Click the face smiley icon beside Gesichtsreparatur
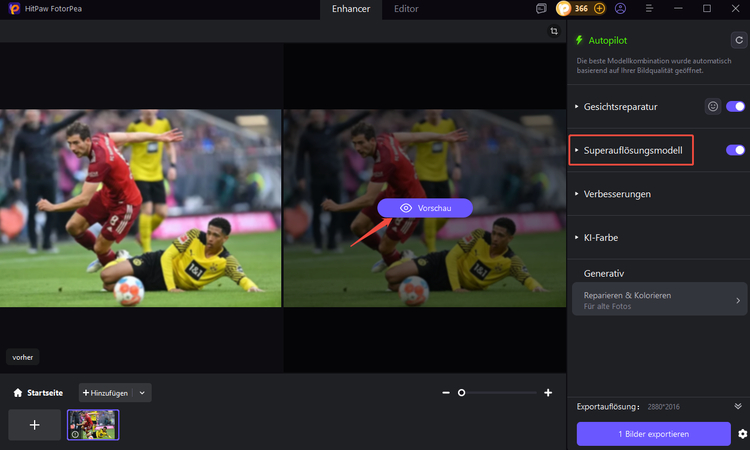The image size is (750, 450). (712, 106)
